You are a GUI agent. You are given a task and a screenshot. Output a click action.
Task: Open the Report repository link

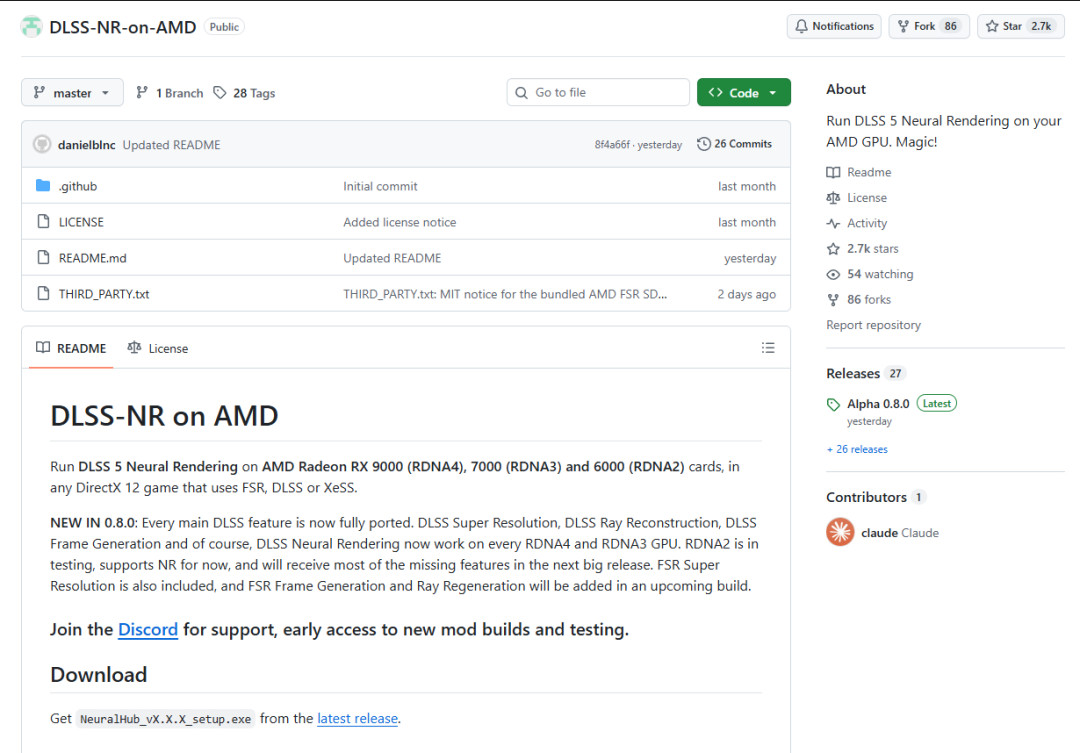873,325
